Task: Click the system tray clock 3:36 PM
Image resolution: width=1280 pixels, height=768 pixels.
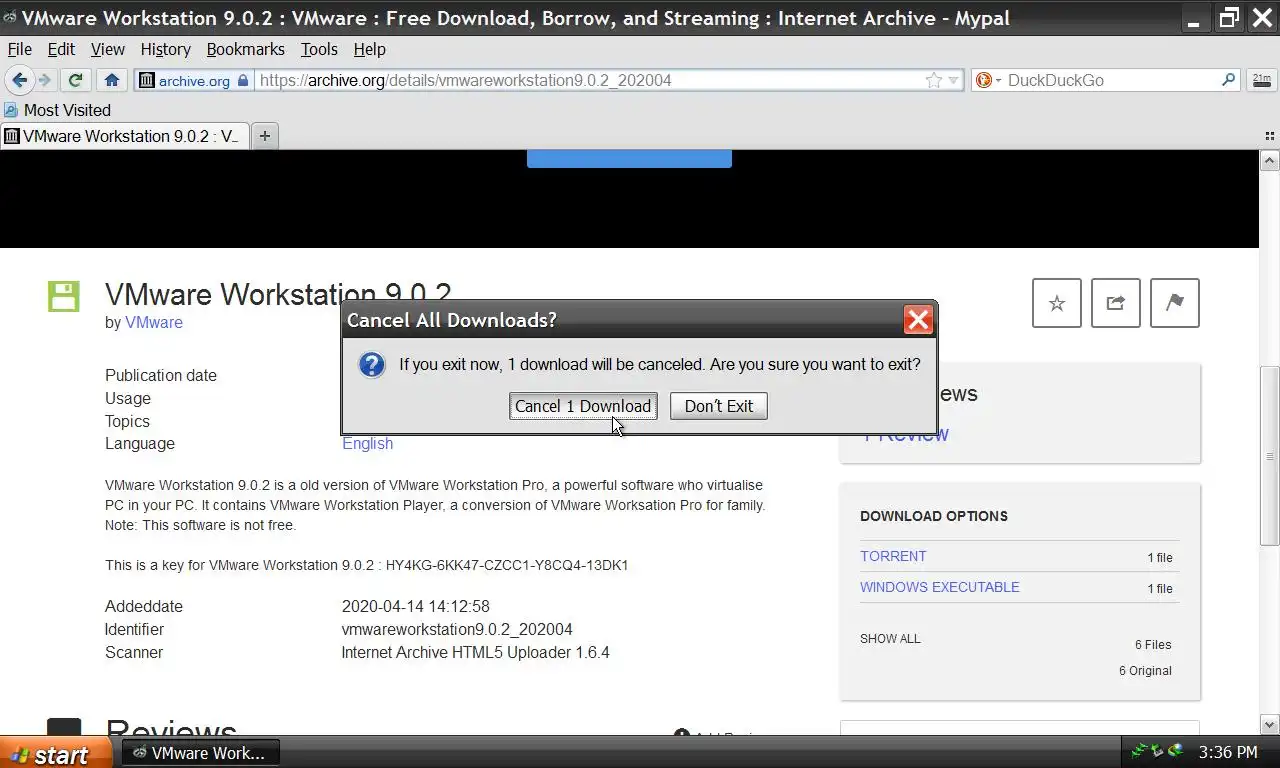Action: click(x=1228, y=752)
